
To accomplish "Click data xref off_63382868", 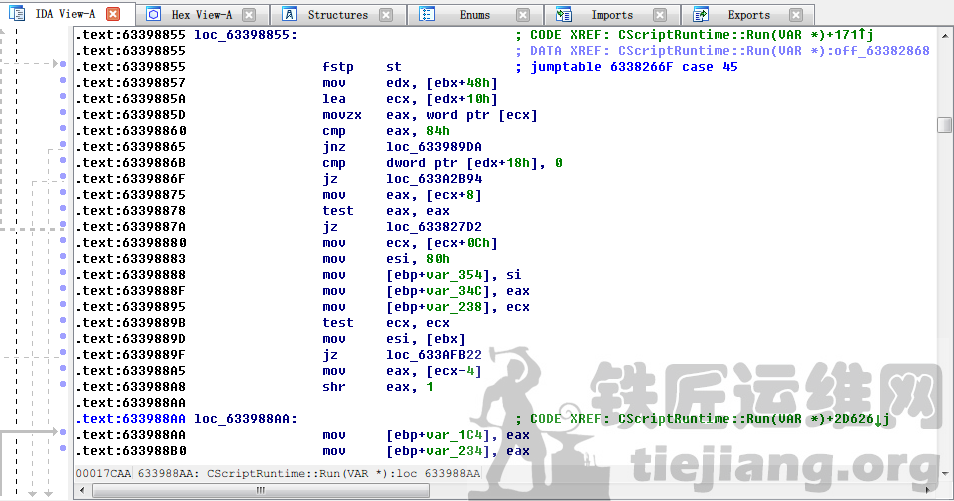I will pyautogui.click(x=882, y=51).
